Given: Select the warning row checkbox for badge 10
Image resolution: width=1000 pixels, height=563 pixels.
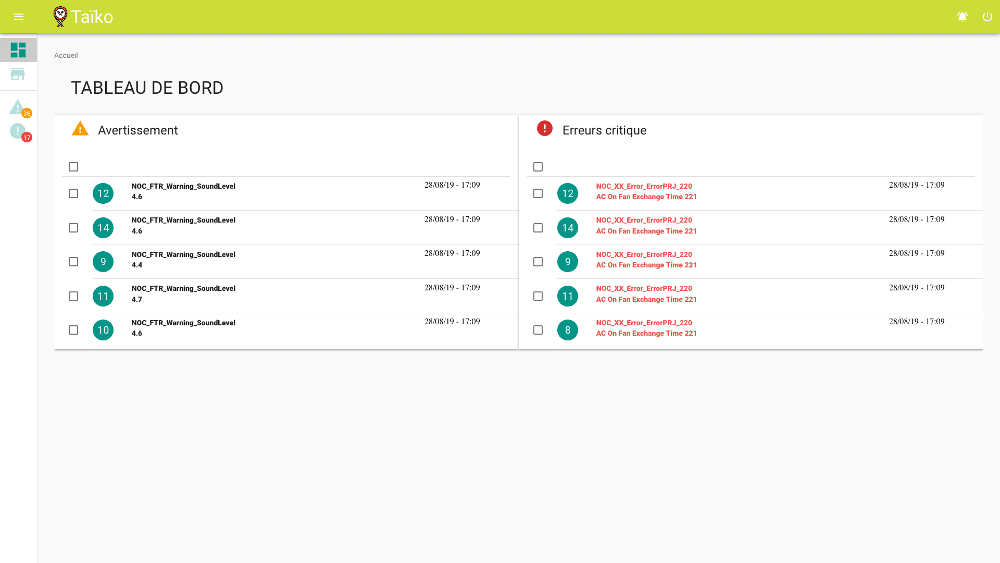Looking at the screenshot, I should 73,330.
